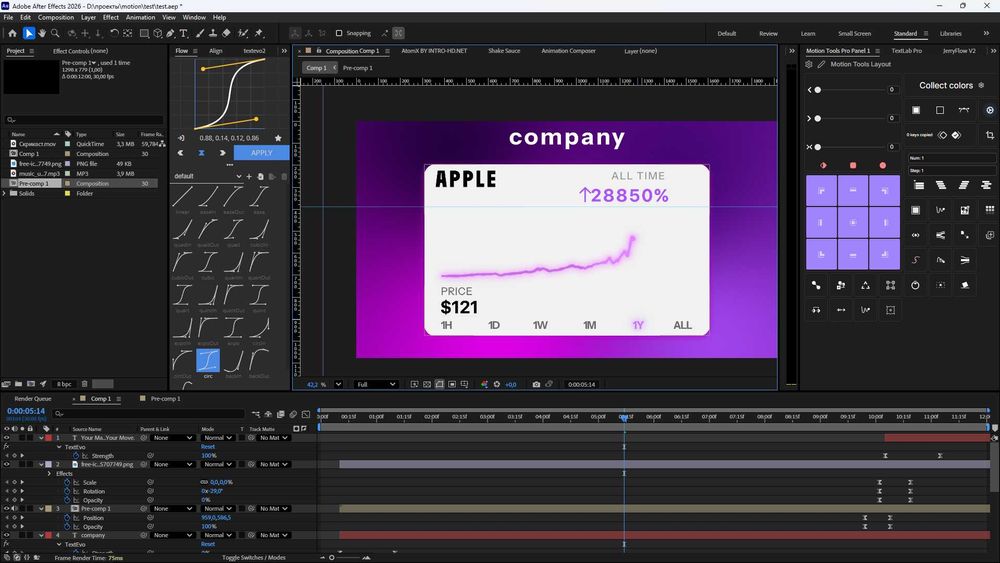Open the viewer resolution Full dropdown

coord(376,384)
